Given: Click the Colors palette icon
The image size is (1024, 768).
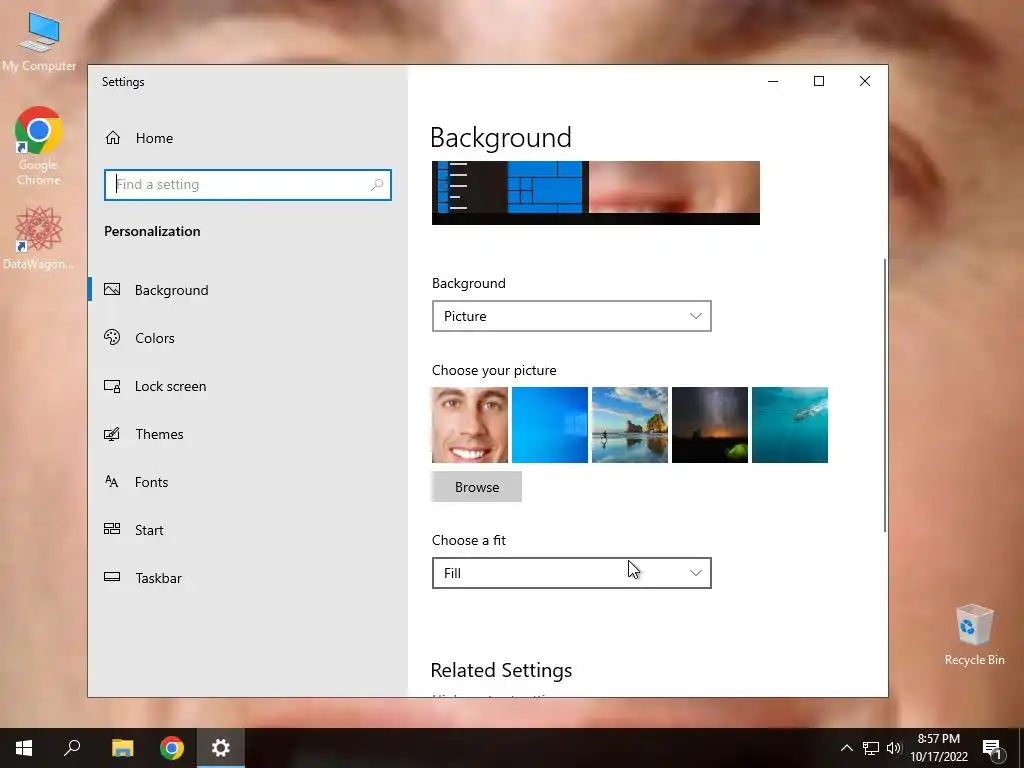Looking at the screenshot, I should 112,337.
